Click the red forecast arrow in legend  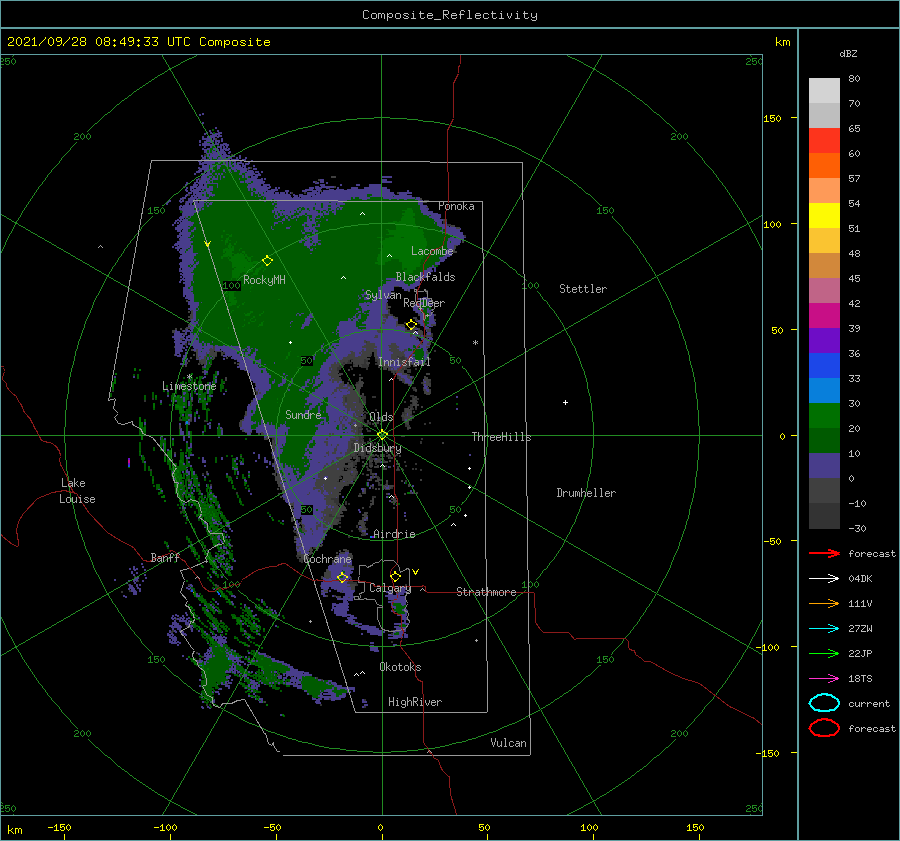coord(824,553)
